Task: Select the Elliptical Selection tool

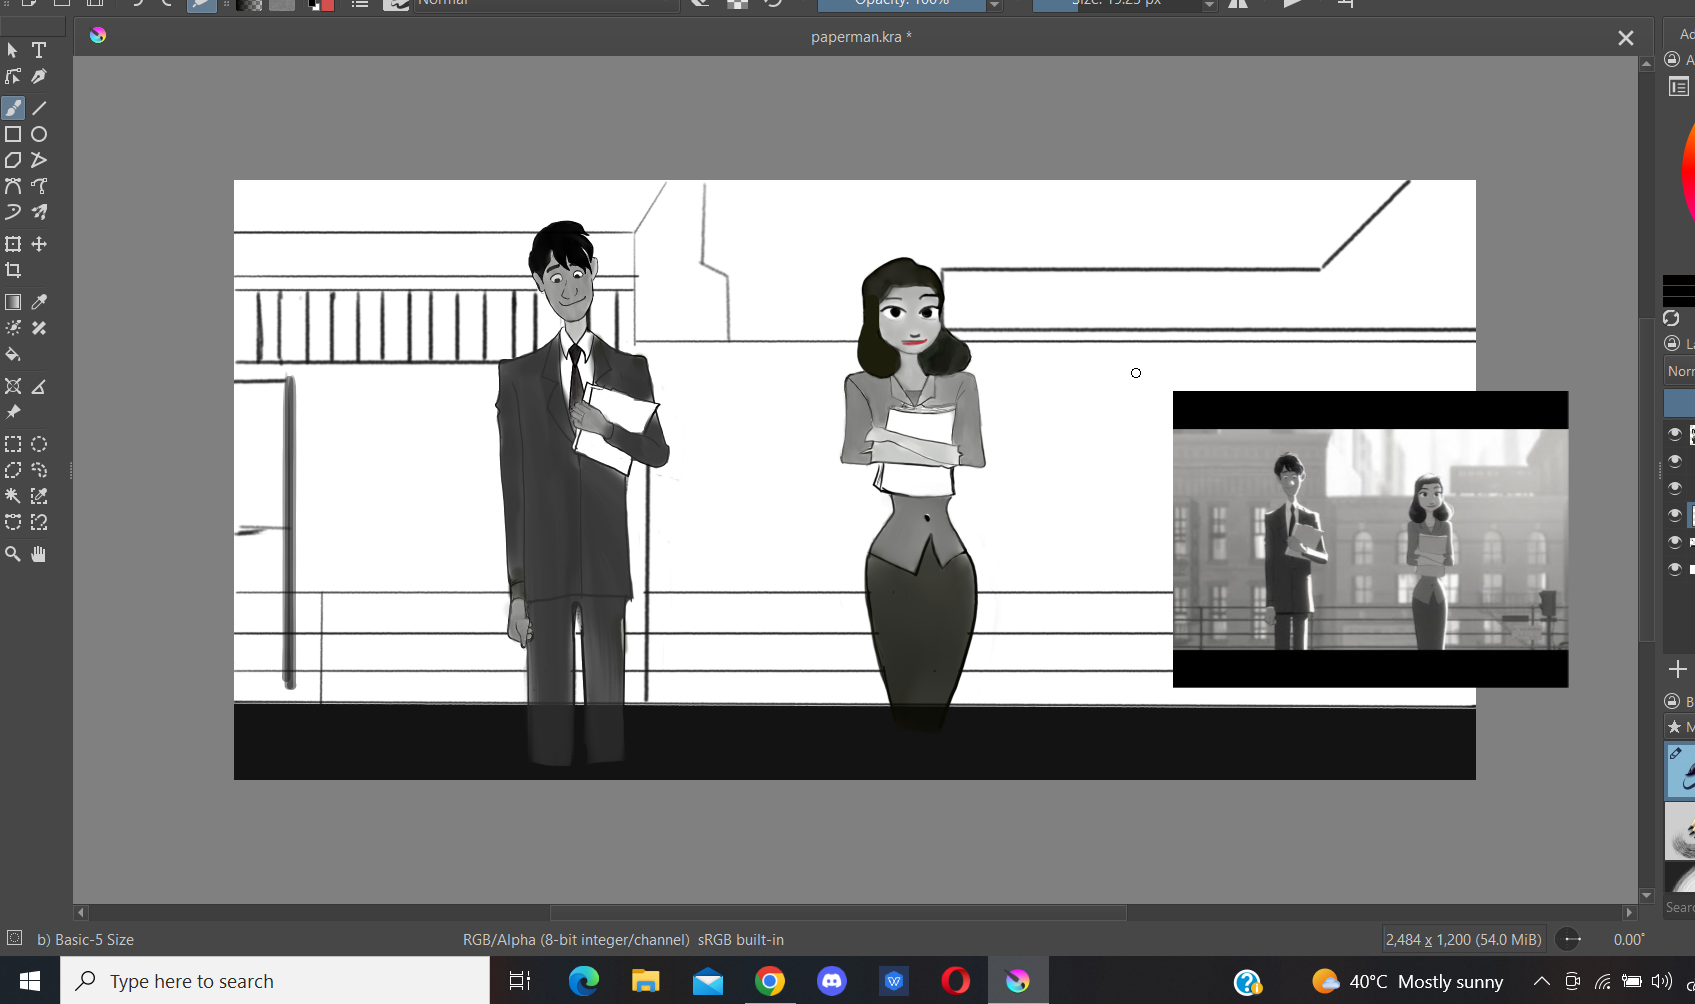Action: coord(39,444)
